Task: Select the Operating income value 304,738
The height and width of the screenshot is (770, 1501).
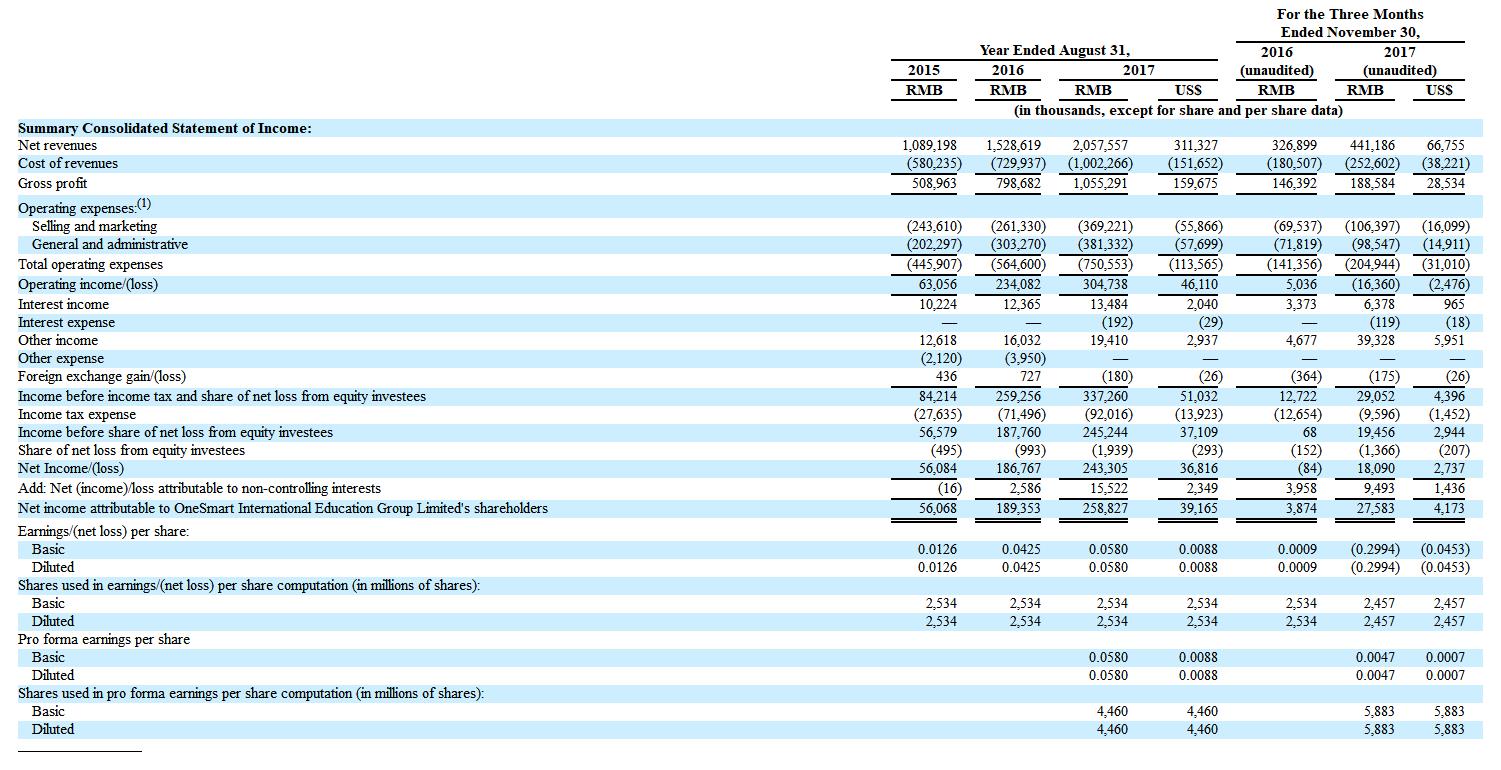Action: click(x=1104, y=284)
